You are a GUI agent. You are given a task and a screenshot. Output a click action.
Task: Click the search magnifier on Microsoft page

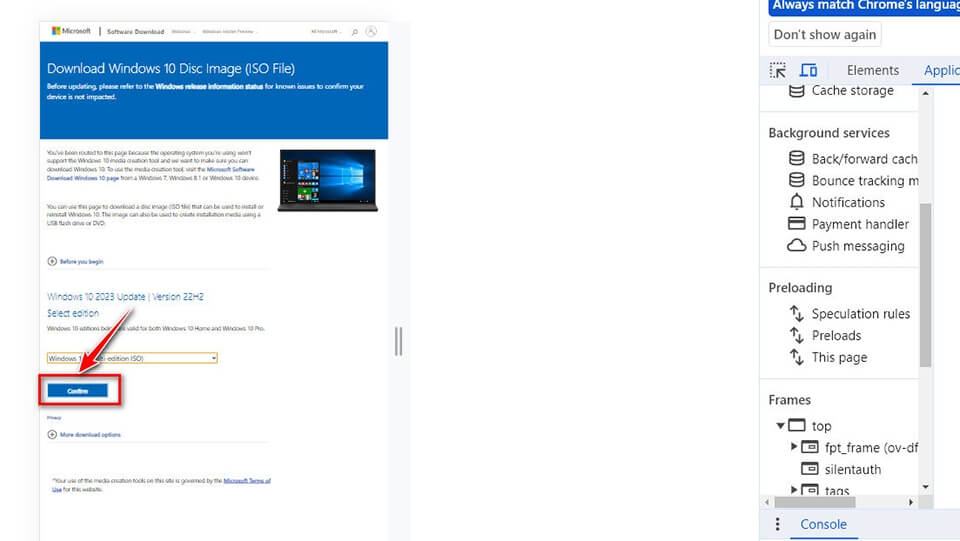click(354, 32)
